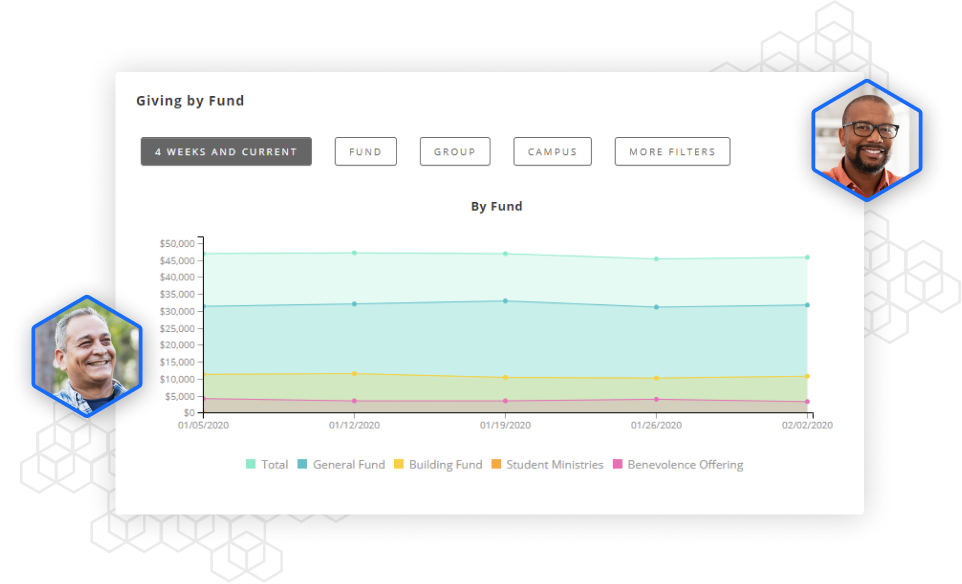Open the Fund filter
The width and height of the screenshot is (962, 584).
[x=365, y=152]
